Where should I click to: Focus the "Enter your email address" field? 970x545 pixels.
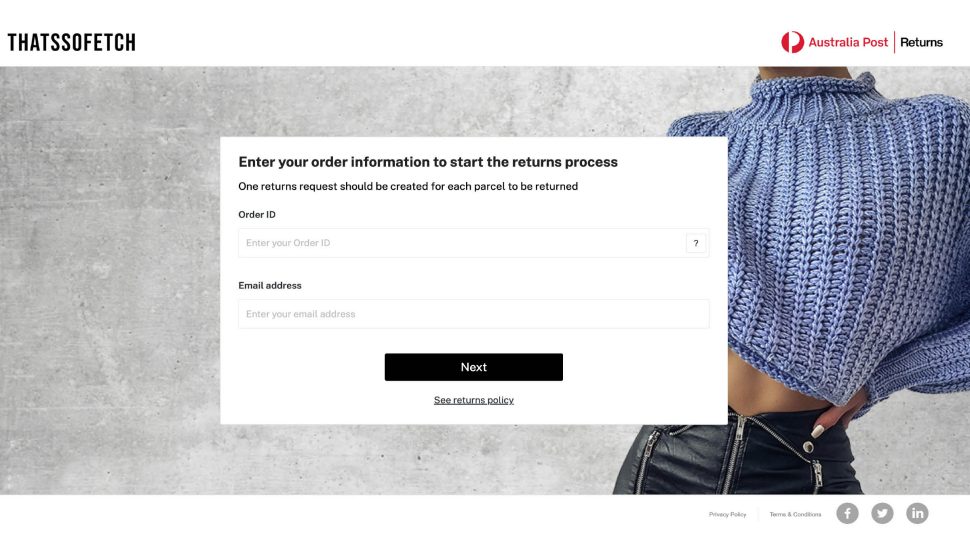point(473,314)
